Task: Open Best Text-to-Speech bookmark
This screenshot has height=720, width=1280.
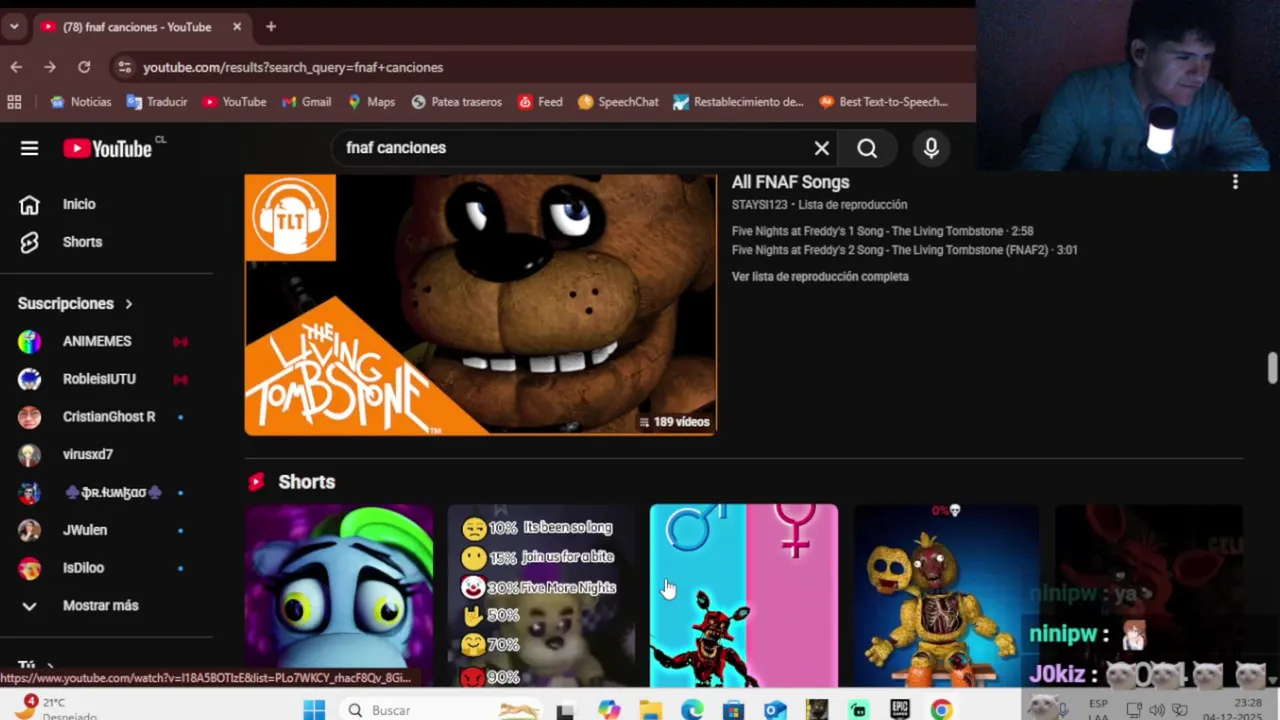Action: (883, 102)
